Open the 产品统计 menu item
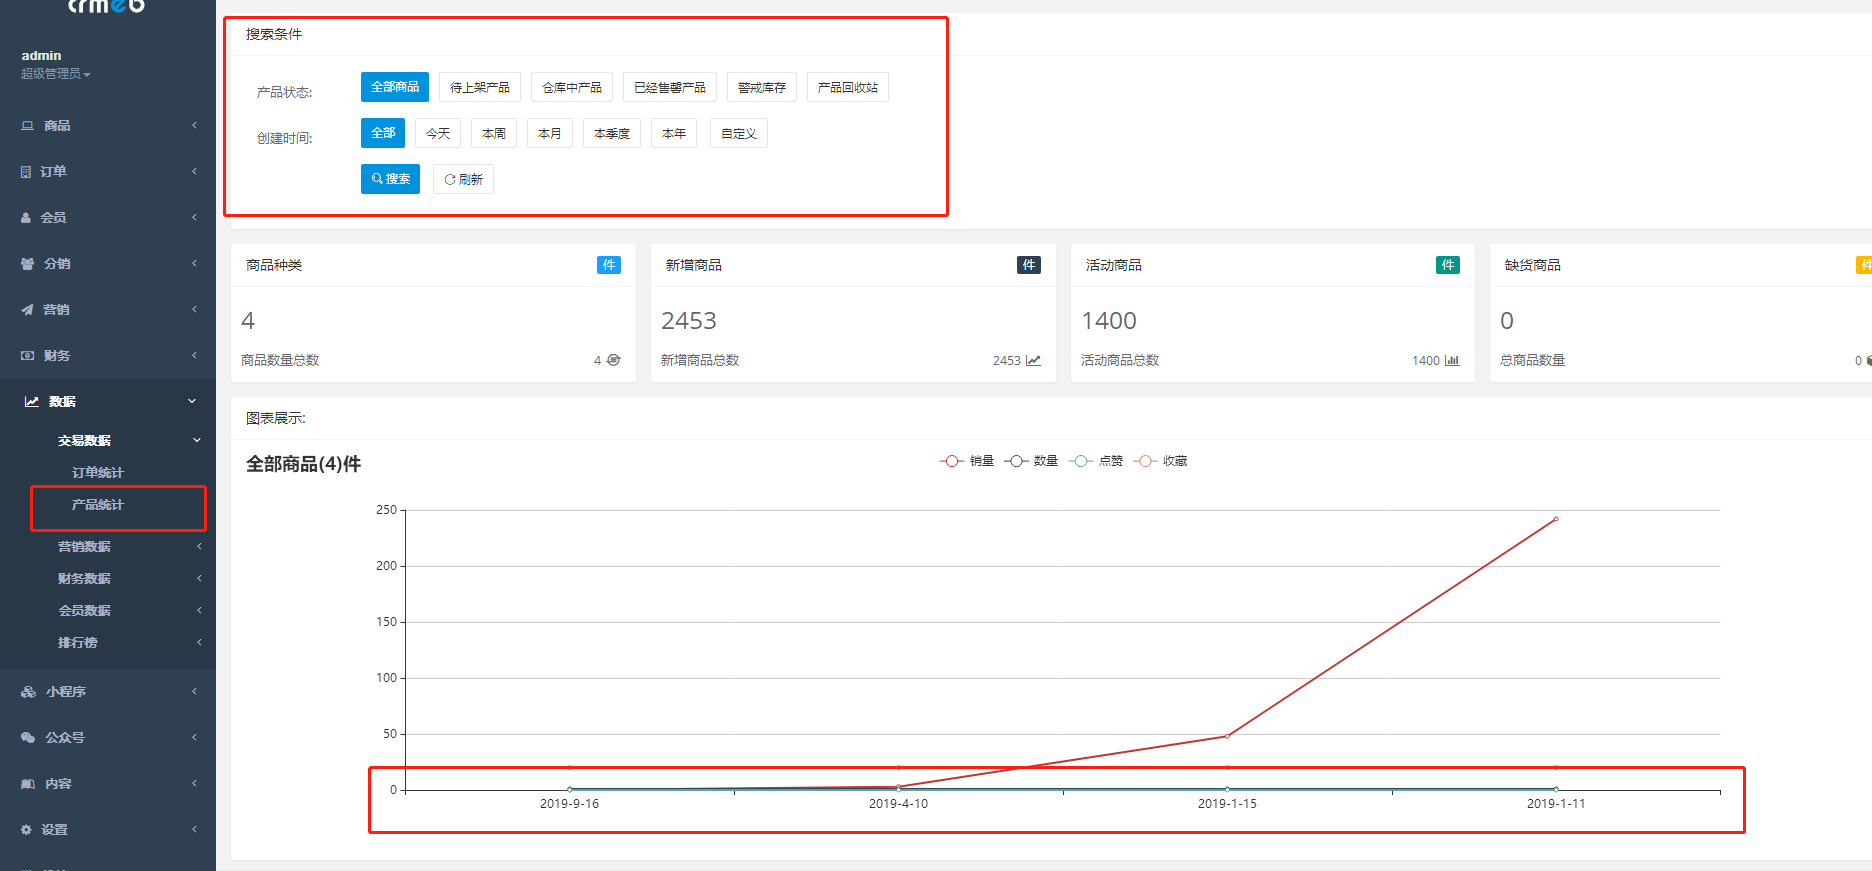This screenshot has height=871, width=1872. [x=98, y=505]
